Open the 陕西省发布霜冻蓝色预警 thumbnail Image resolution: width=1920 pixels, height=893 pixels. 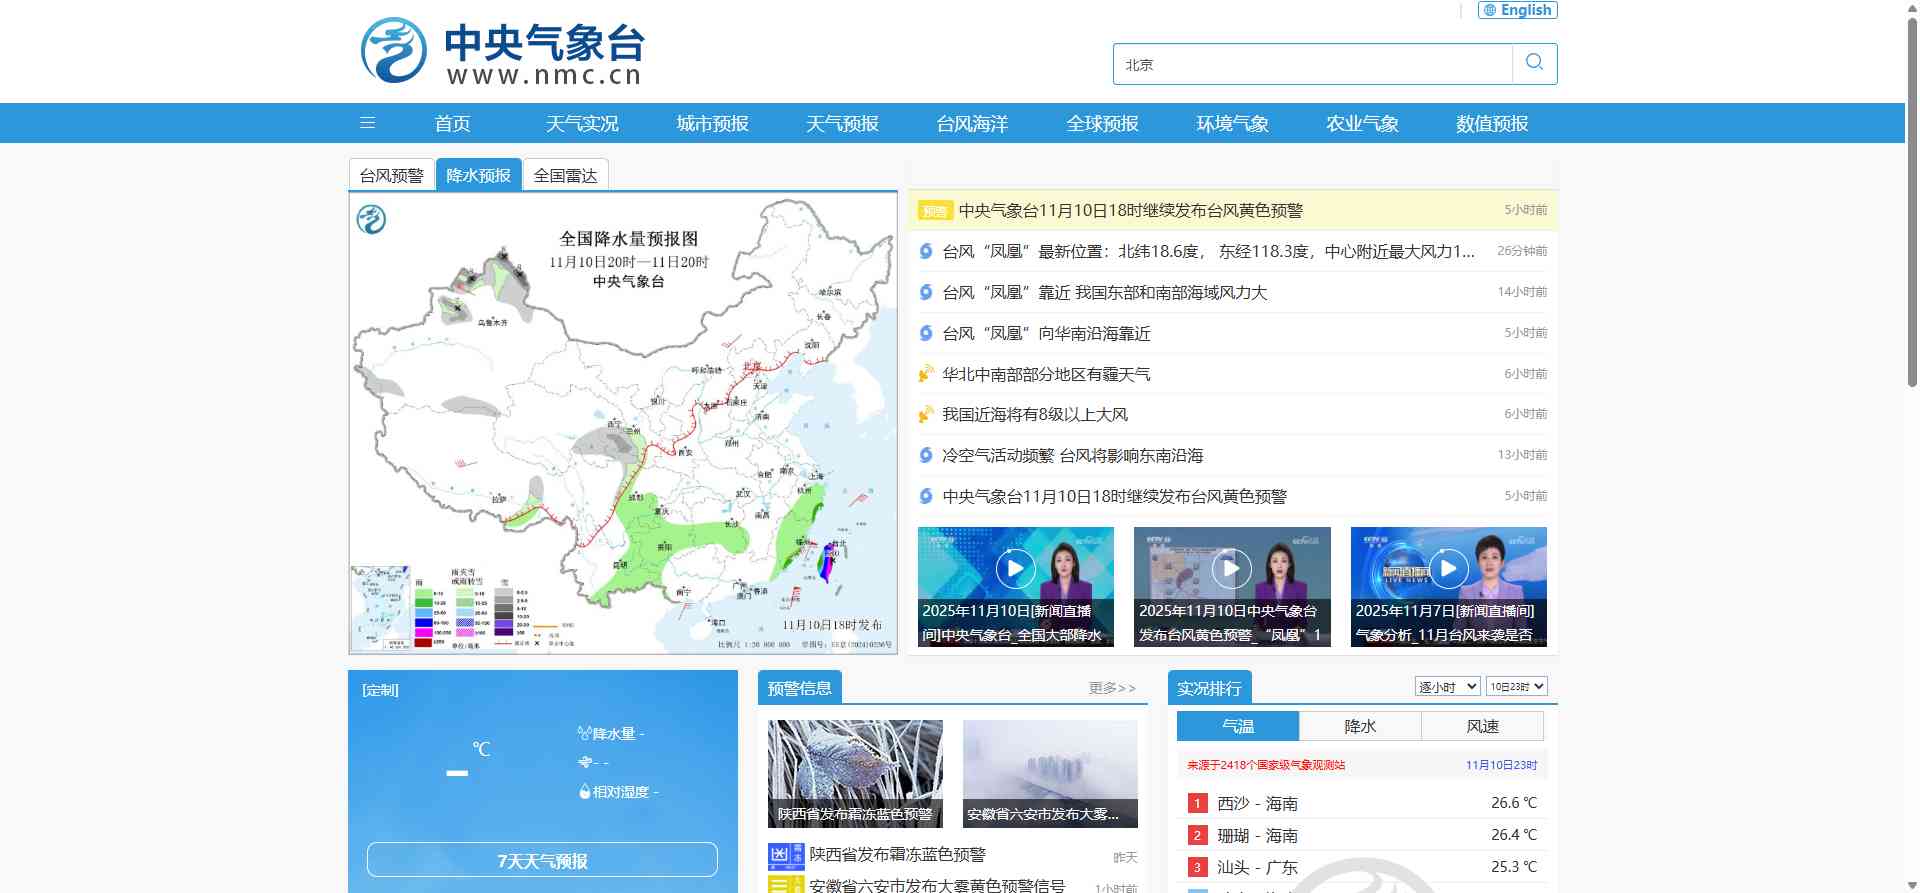click(x=855, y=773)
